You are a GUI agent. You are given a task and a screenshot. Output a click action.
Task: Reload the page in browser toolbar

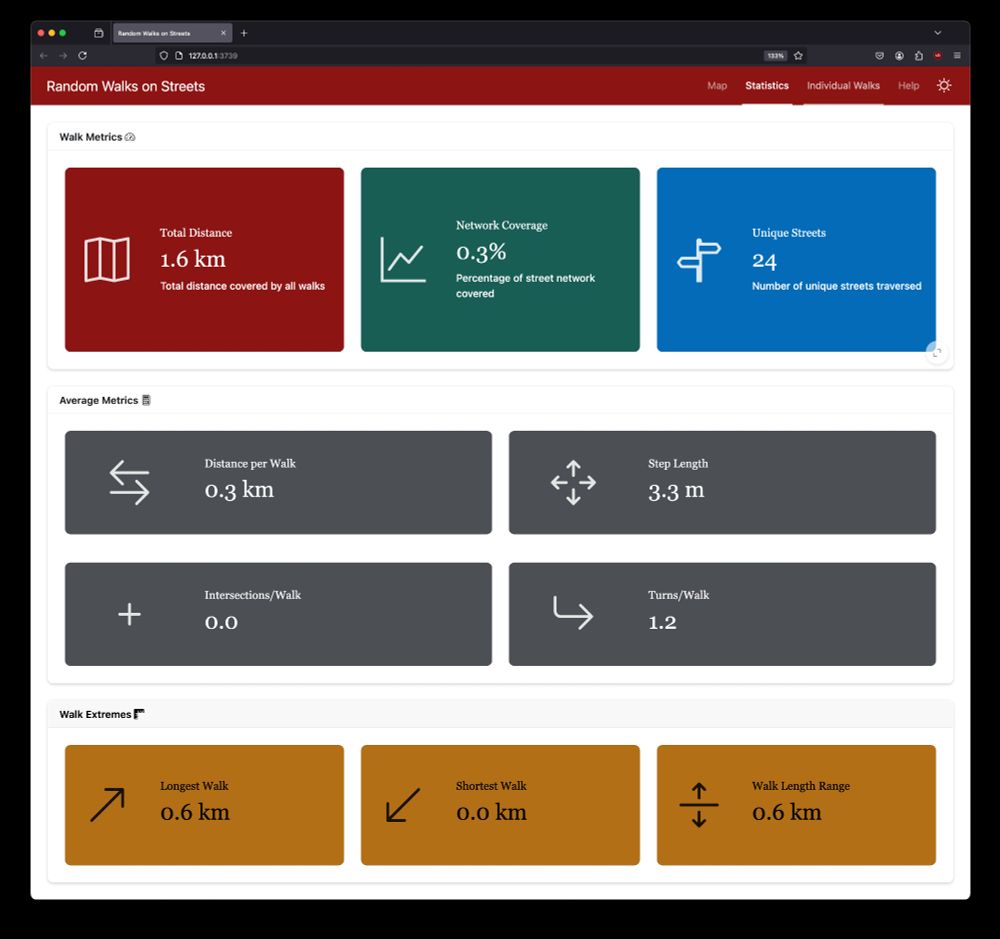pos(82,55)
